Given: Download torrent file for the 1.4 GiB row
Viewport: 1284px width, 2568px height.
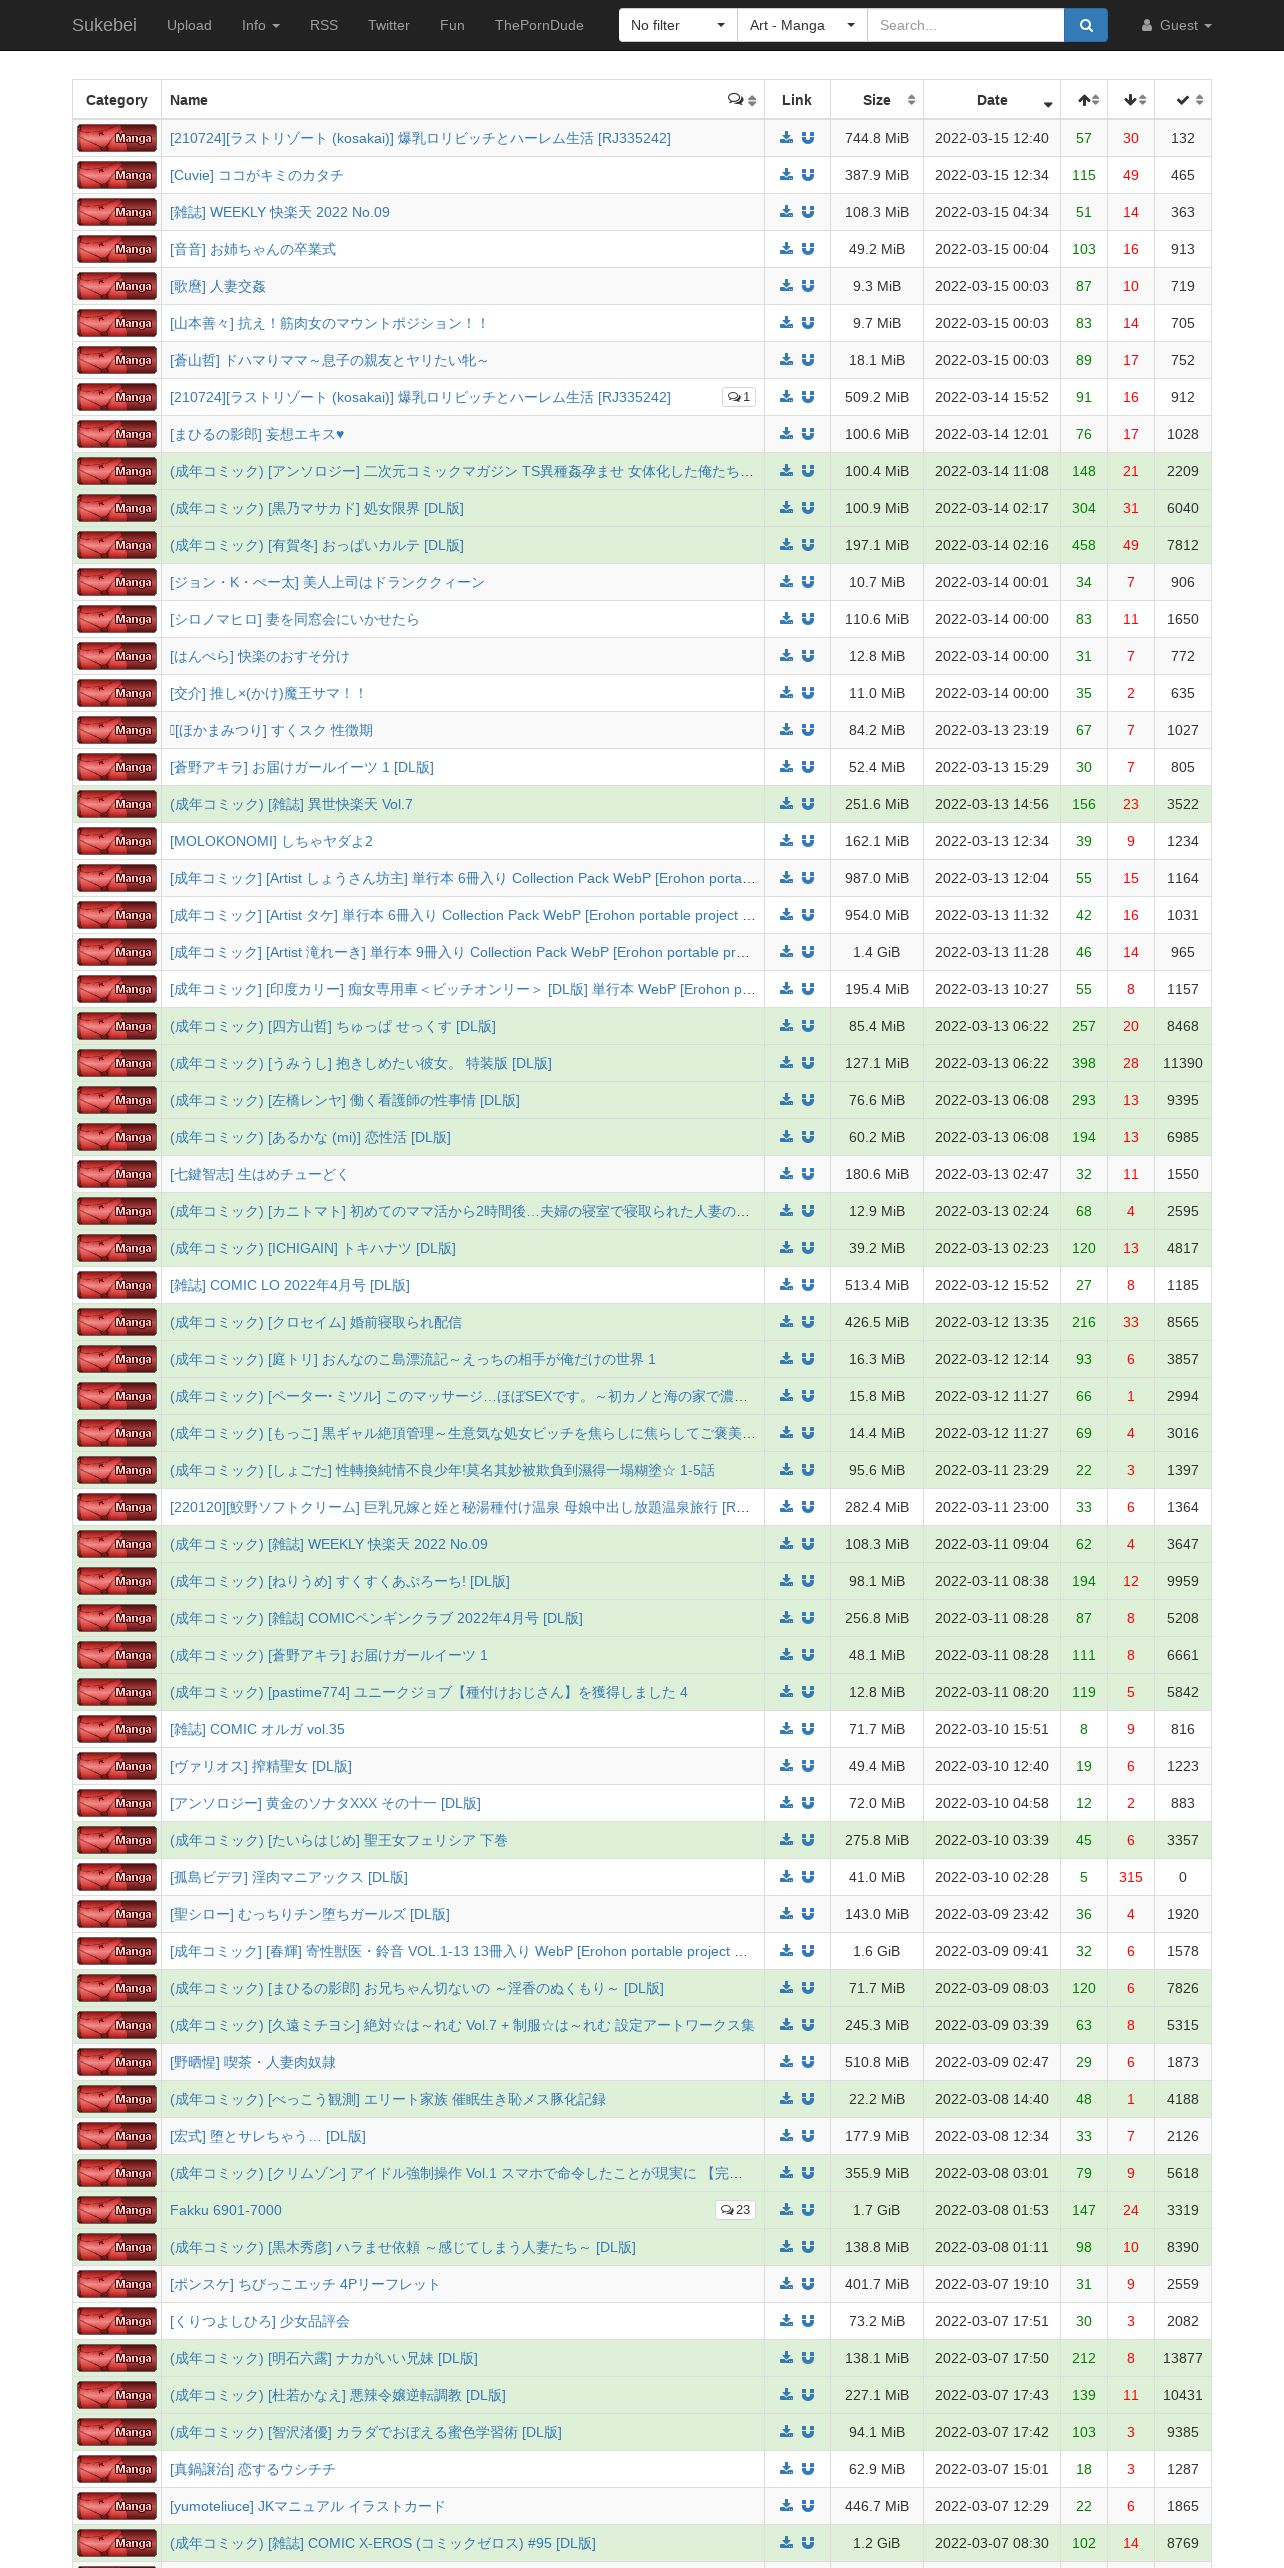Looking at the screenshot, I should click(786, 952).
